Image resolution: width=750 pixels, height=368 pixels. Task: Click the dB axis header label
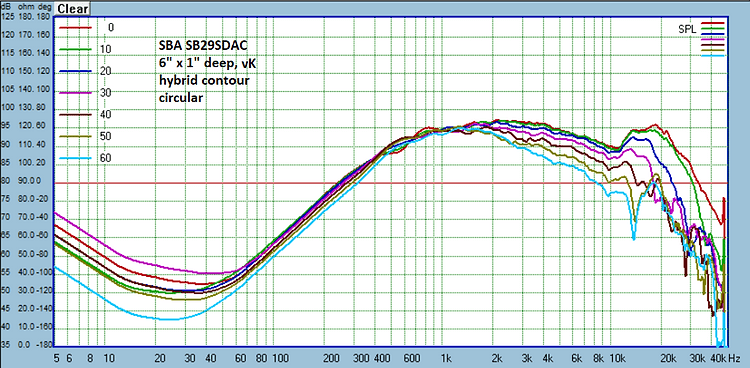pyautogui.click(x=6, y=8)
